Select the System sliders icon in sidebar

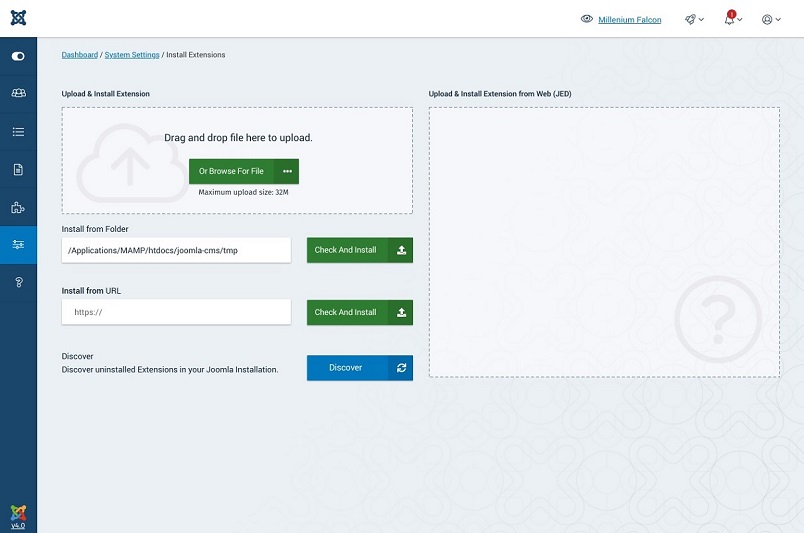coord(18,245)
